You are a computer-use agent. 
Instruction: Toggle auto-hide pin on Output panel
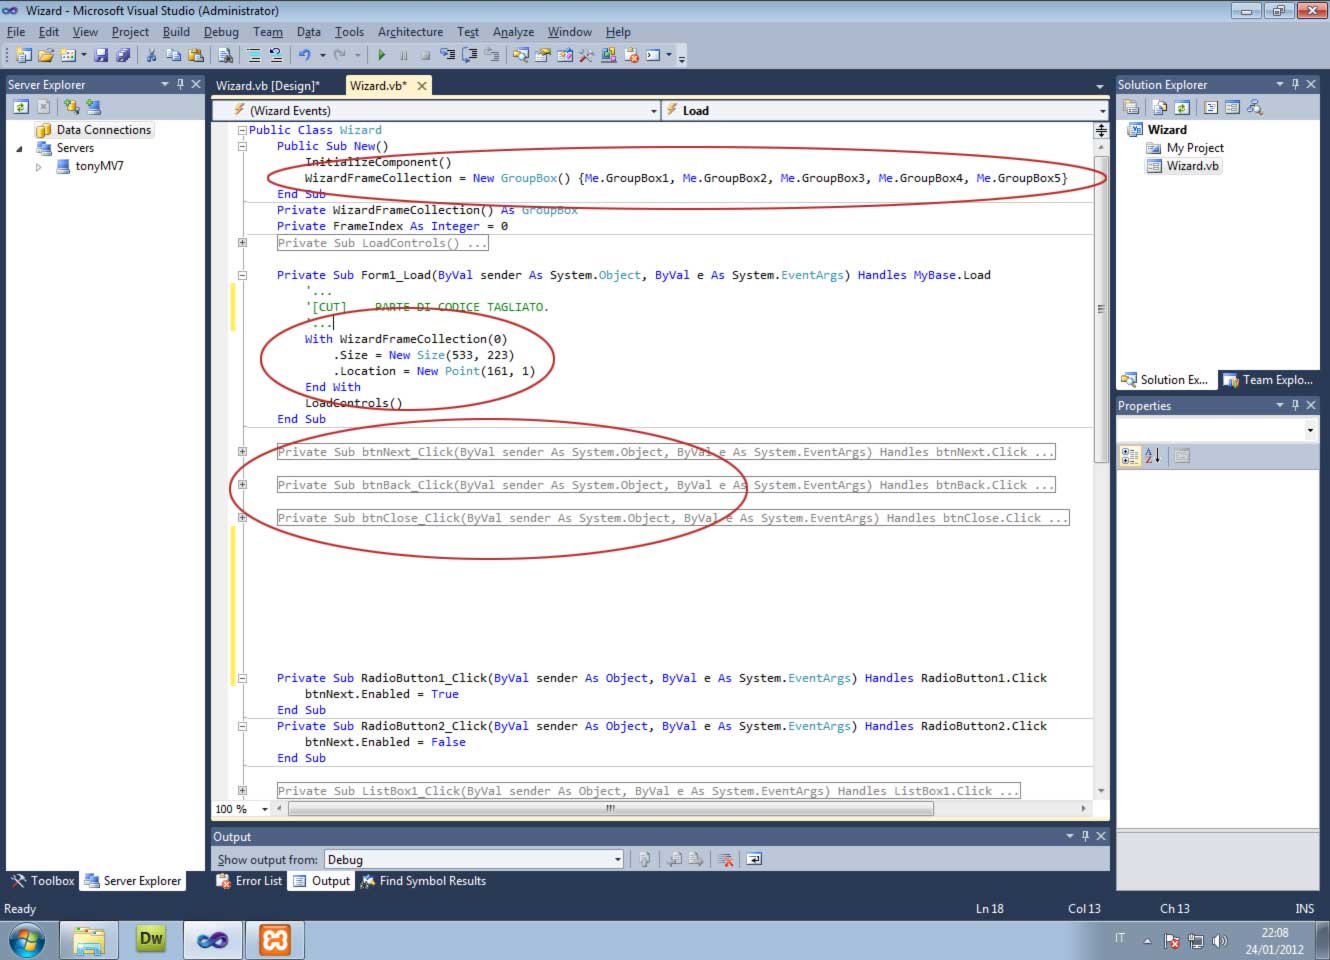click(x=1085, y=836)
